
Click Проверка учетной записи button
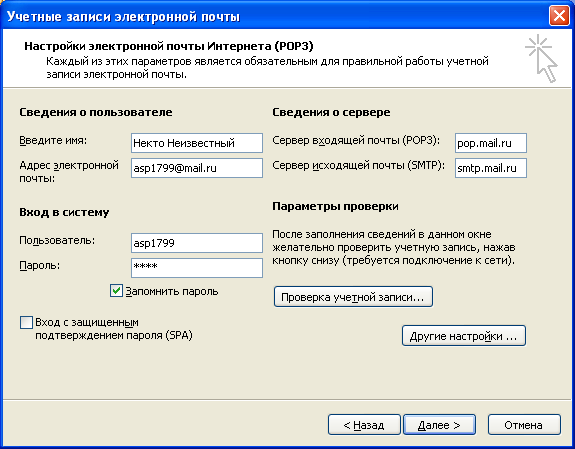click(x=353, y=296)
